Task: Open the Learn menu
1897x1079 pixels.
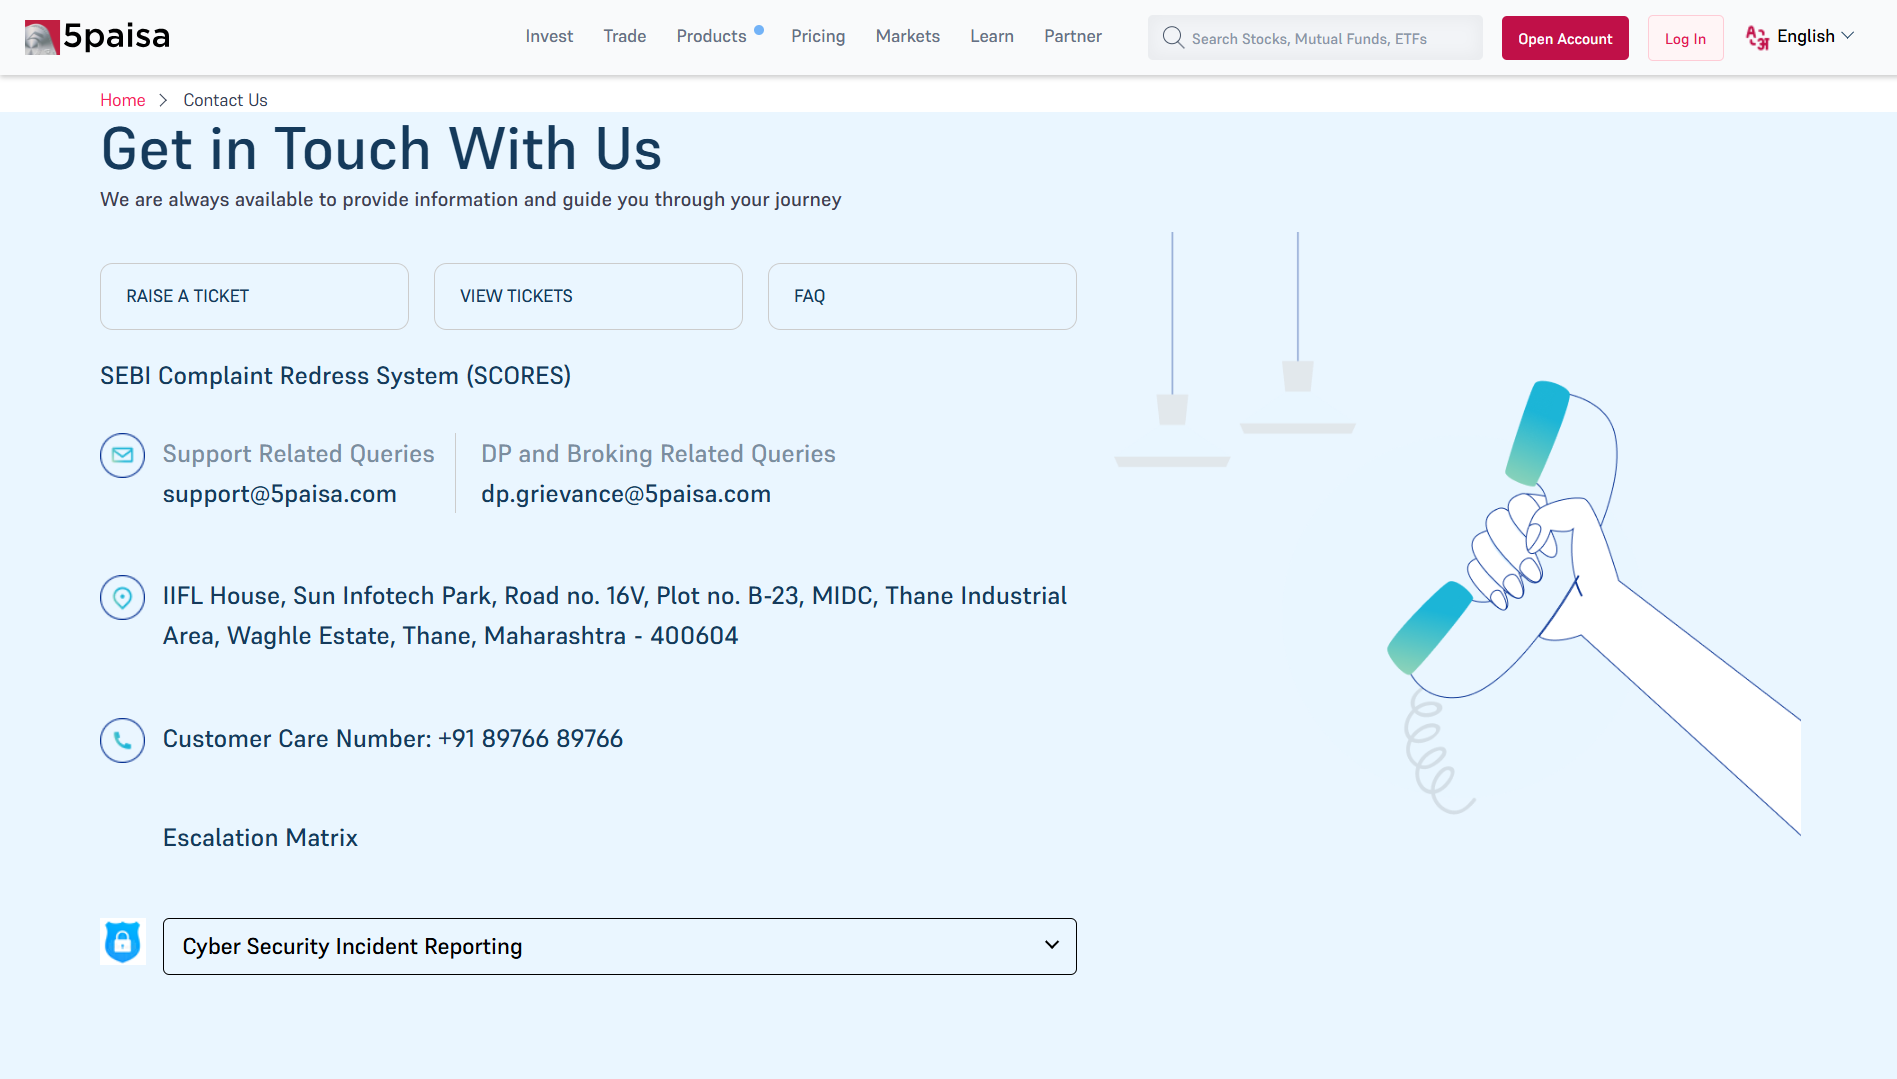Action: pos(991,36)
